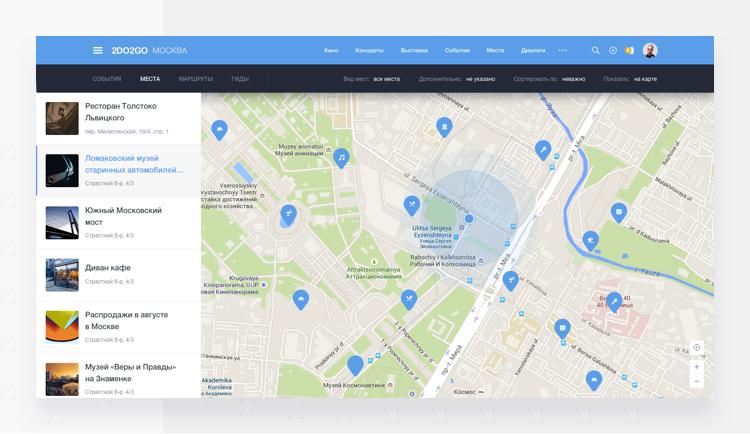
Task: Expand the 'Сортировать по' sort dropdown
Action: [573, 78]
